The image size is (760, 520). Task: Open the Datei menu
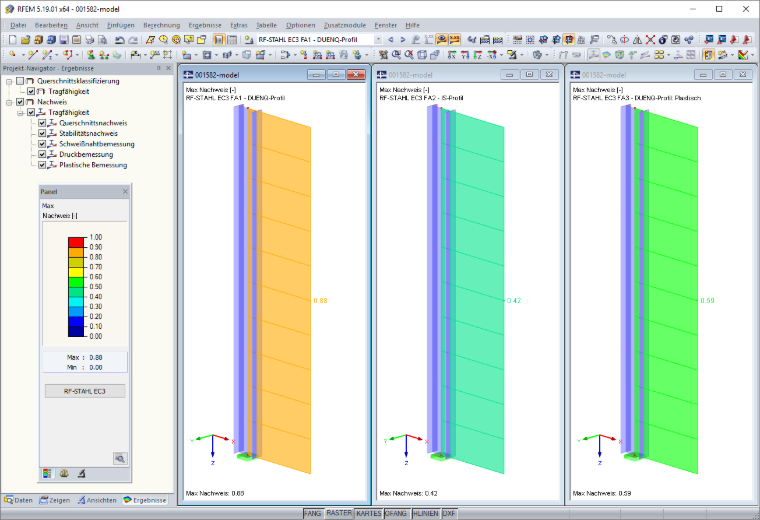pyautogui.click(x=18, y=25)
